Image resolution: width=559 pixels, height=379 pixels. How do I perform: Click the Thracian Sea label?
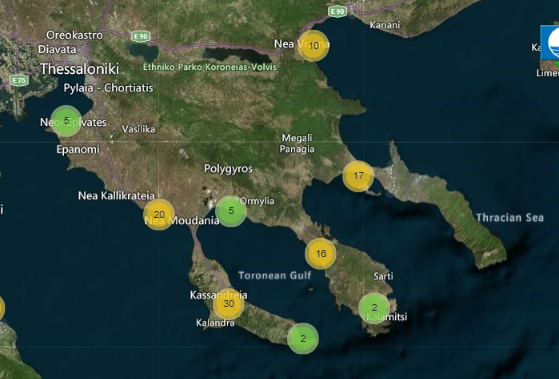point(510,218)
